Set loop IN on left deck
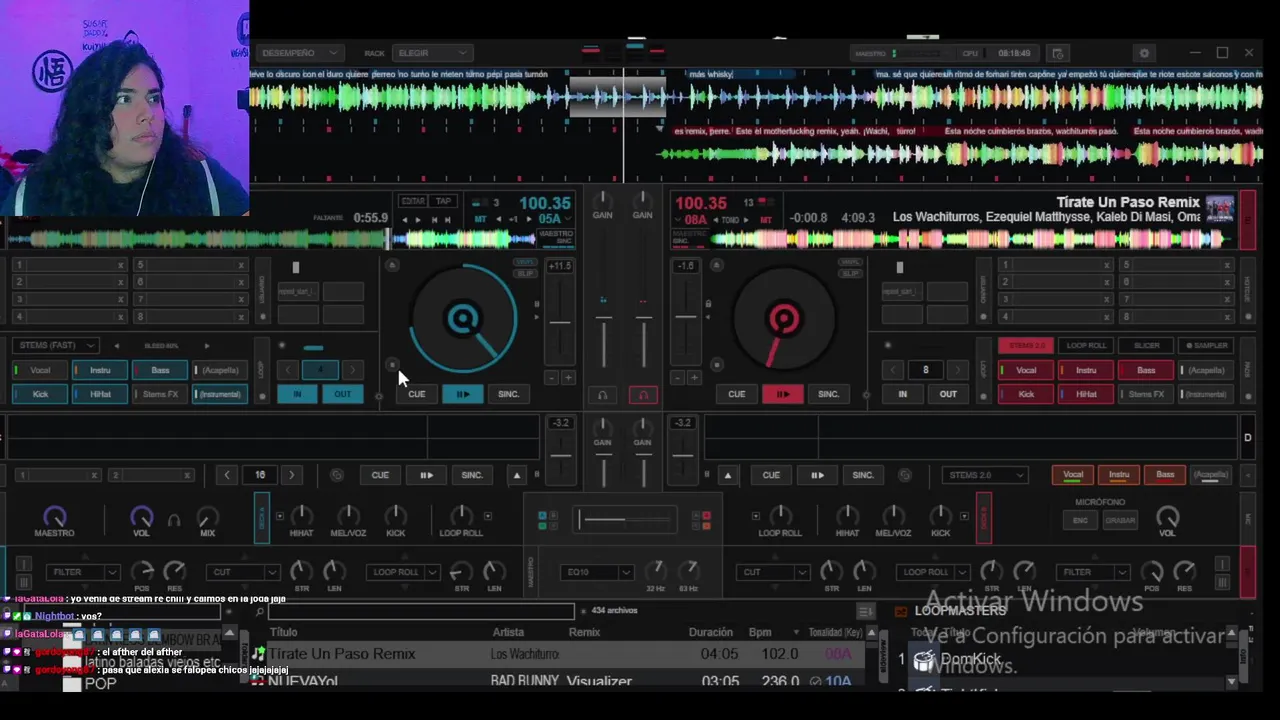The width and height of the screenshot is (1280, 720). coord(297,394)
